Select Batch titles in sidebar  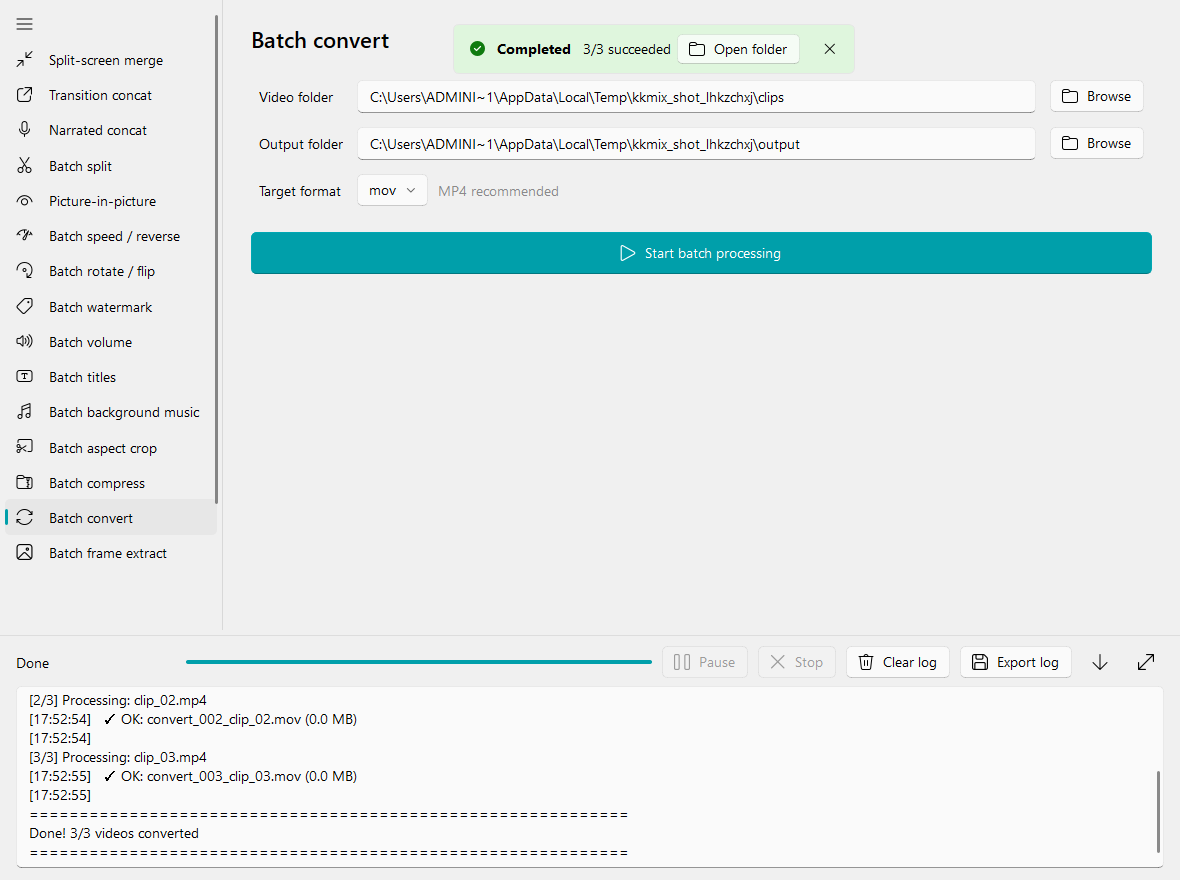point(111,376)
